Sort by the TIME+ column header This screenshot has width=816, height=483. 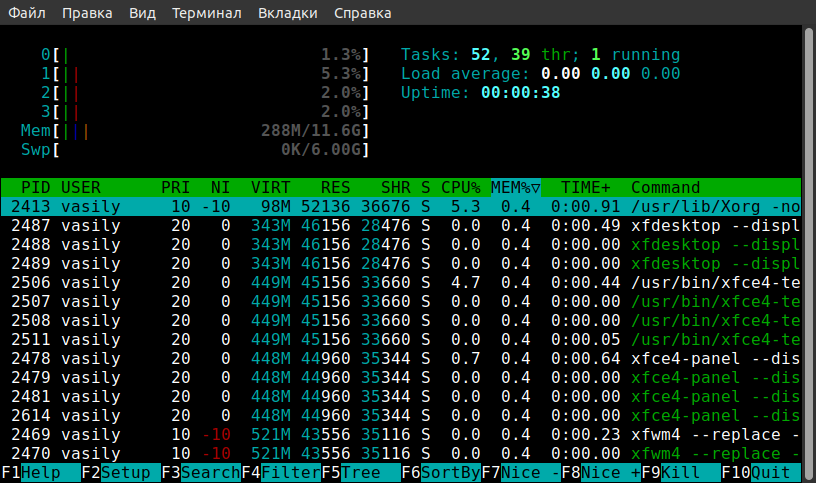tap(585, 187)
